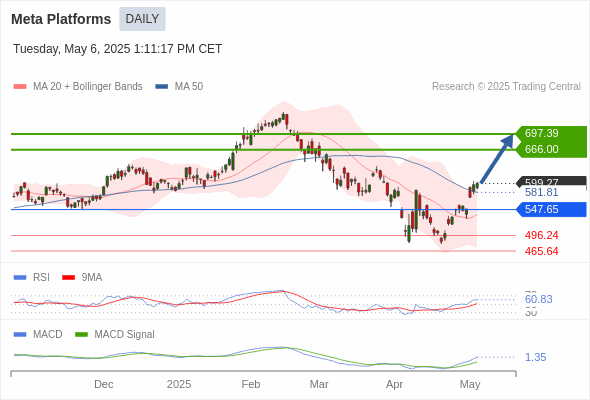
Task: Click the RSI blue legend marker
Action: coord(20,278)
